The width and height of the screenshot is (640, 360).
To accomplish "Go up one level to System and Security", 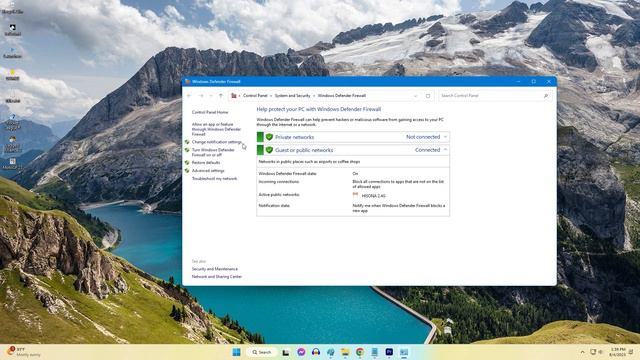I will click(221, 96).
